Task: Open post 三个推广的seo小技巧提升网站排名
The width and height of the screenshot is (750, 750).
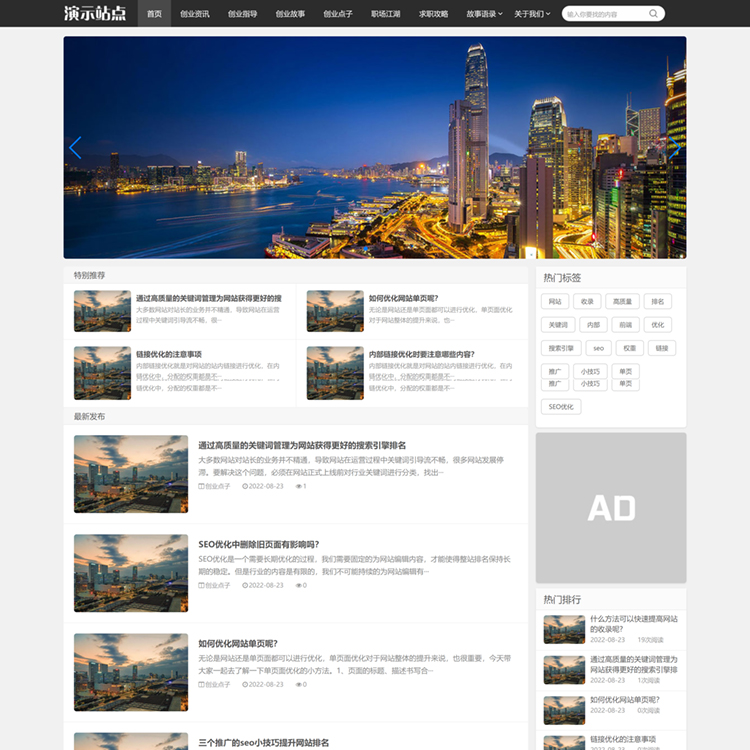Action: point(264,742)
